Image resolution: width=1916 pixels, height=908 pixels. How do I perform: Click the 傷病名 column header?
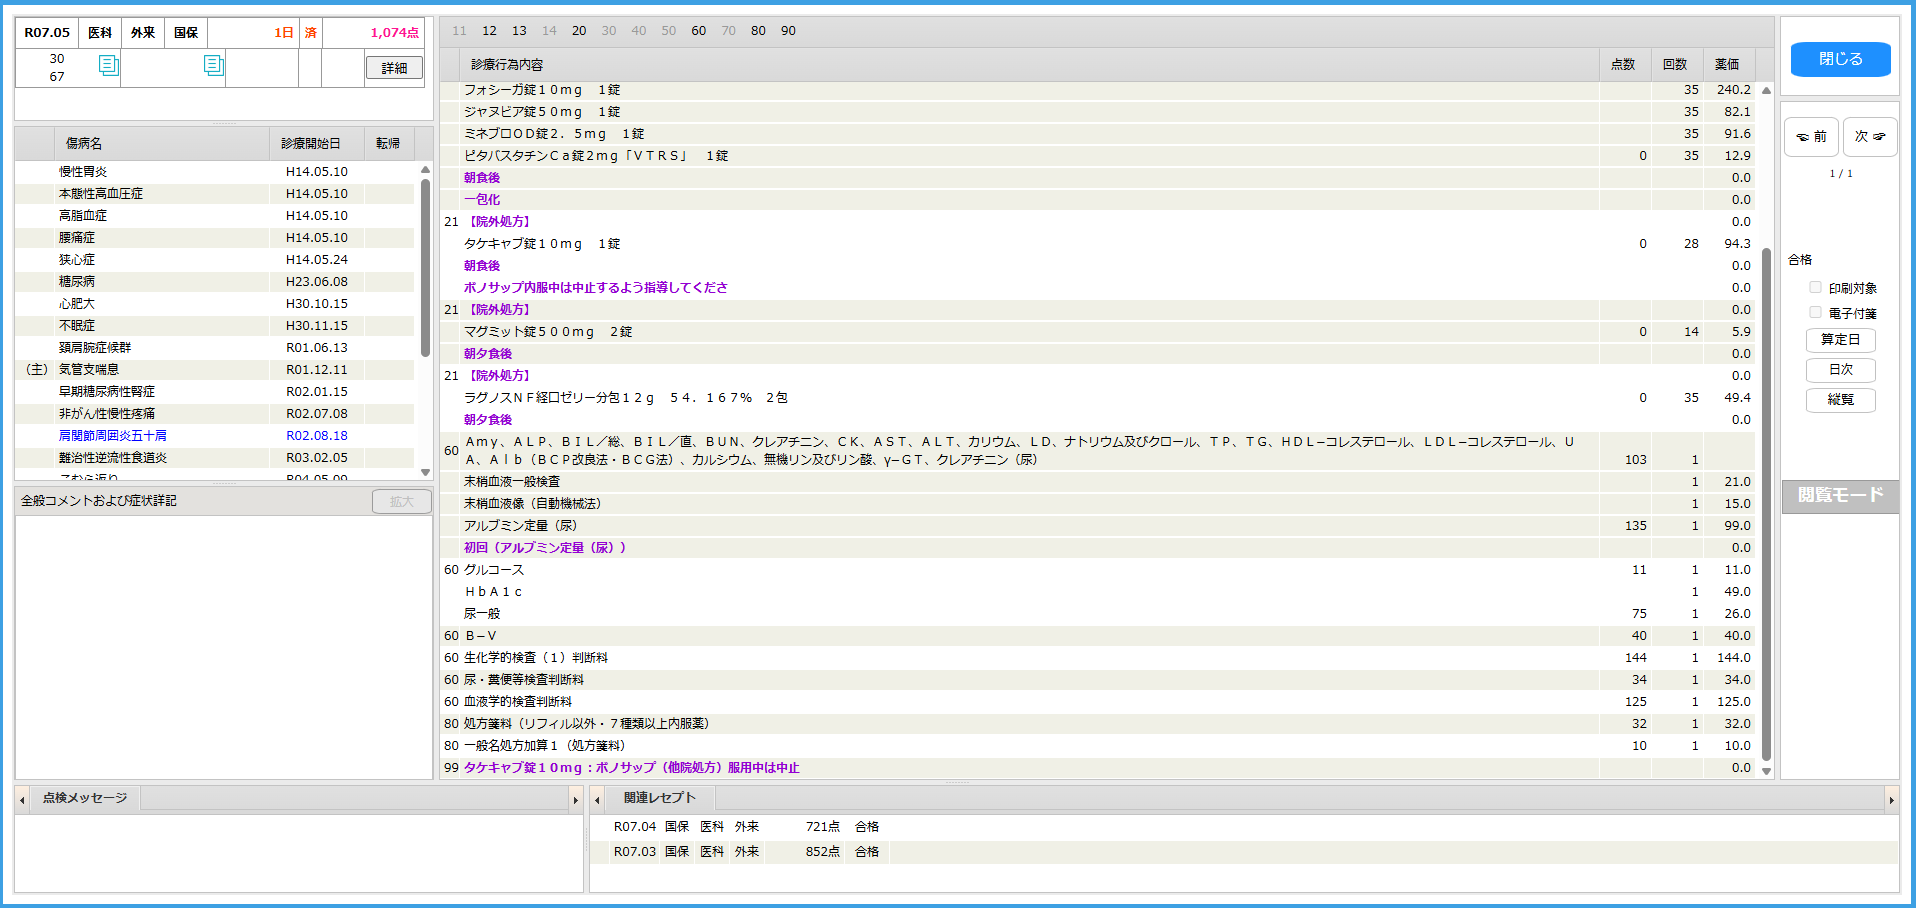161,144
